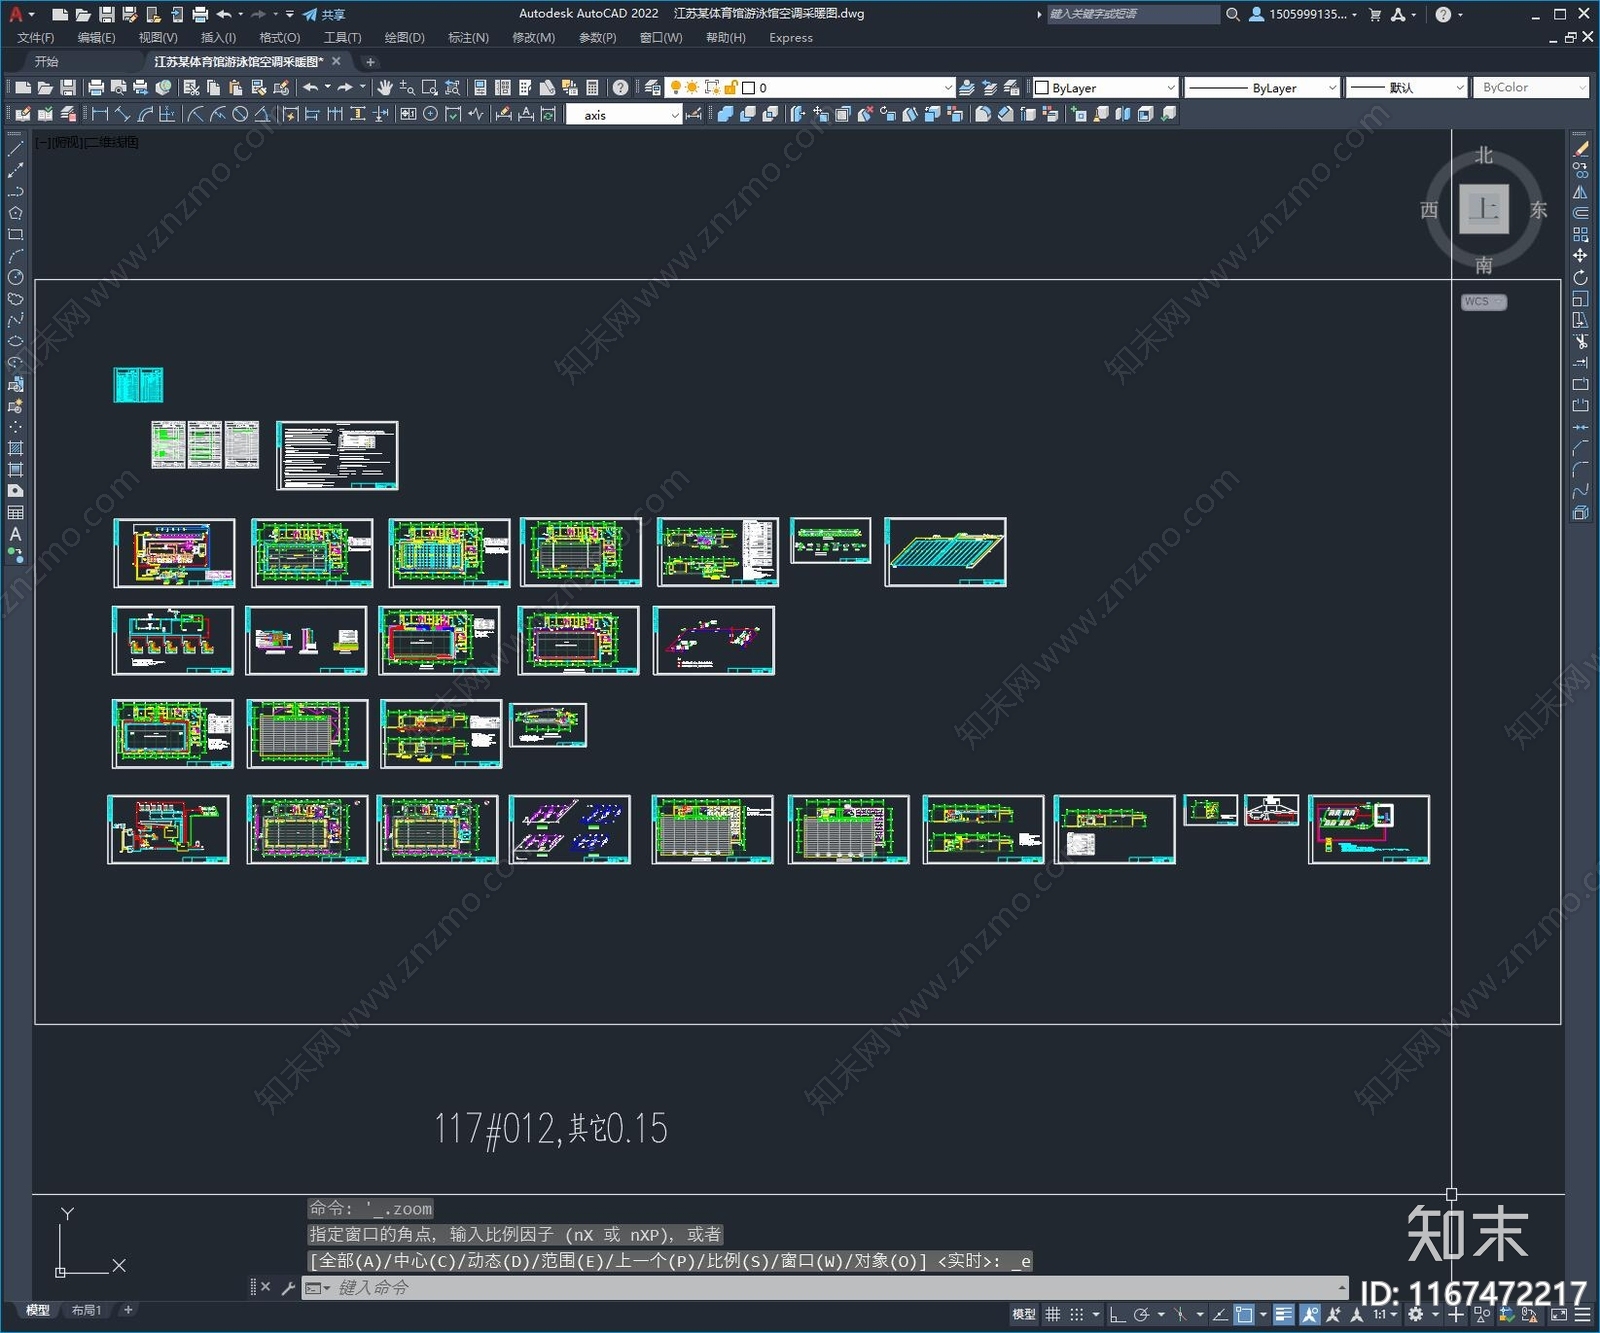Select the Multiline Text A tool
Image resolution: width=1600 pixels, height=1333 pixels.
pyautogui.click(x=15, y=534)
